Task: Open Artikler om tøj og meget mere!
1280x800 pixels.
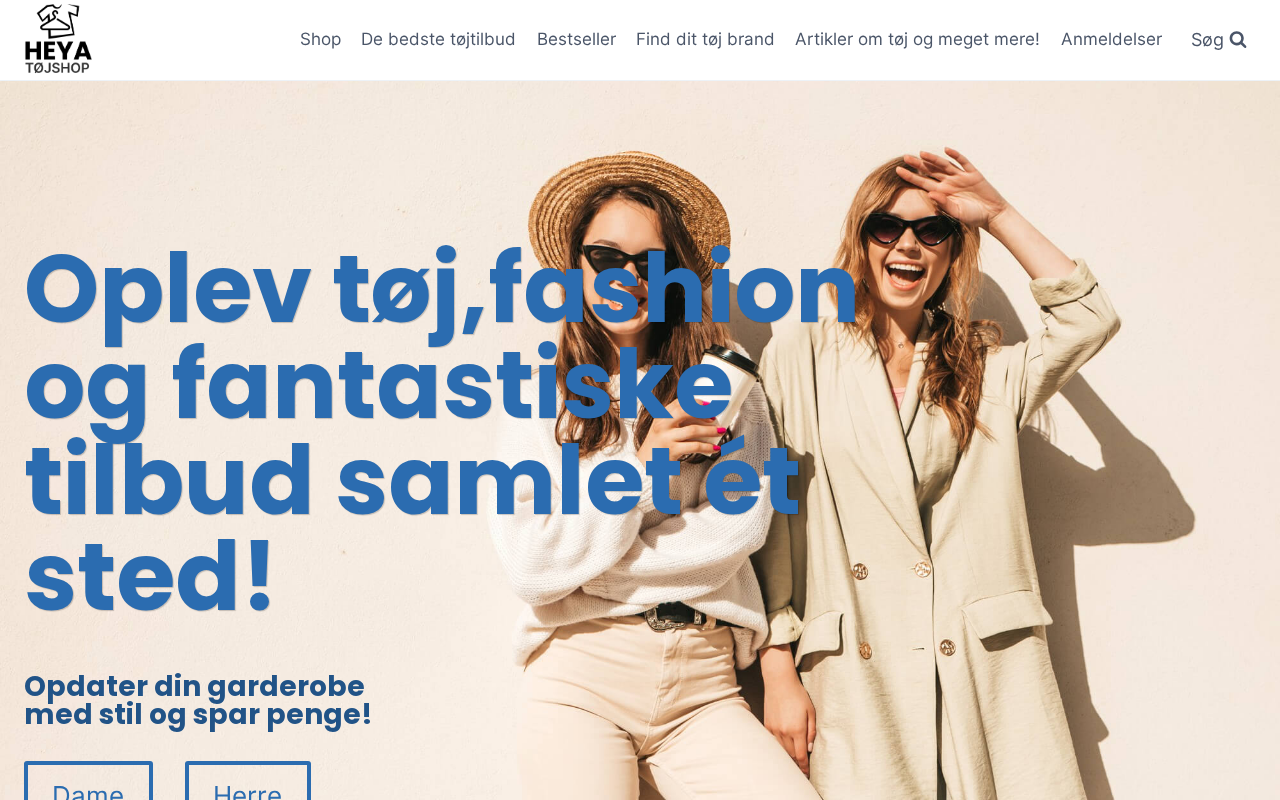Action: (x=917, y=39)
